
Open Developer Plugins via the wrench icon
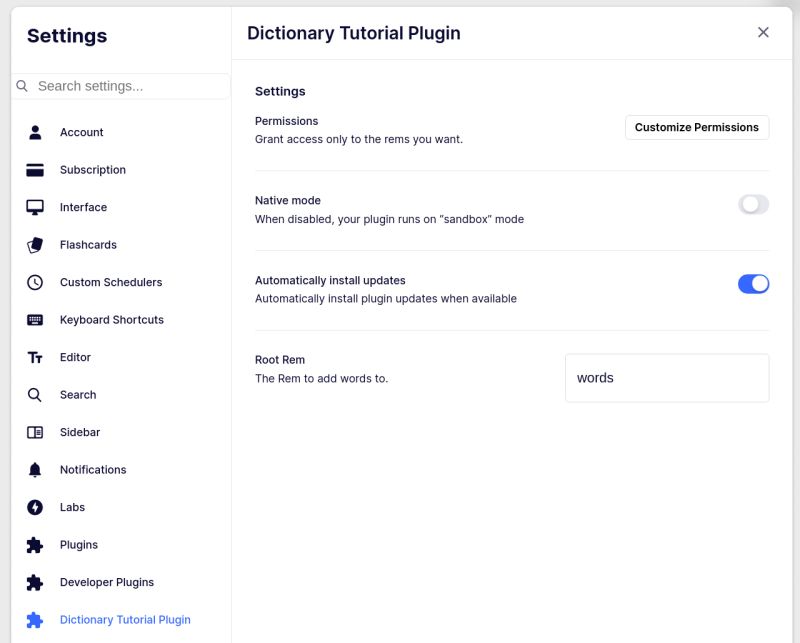pos(36,582)
